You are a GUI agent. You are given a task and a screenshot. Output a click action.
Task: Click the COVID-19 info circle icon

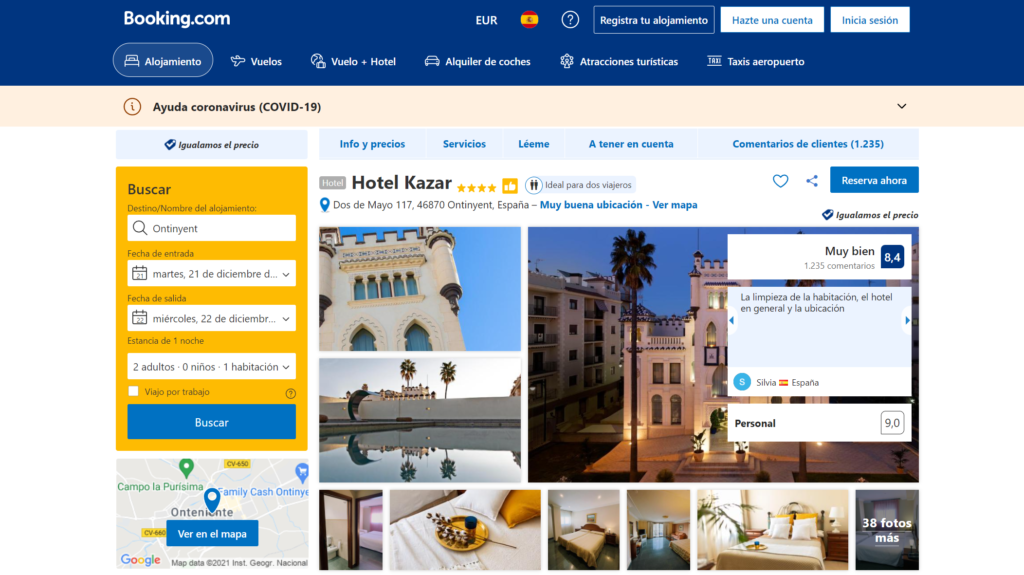[x=133, y=107]
